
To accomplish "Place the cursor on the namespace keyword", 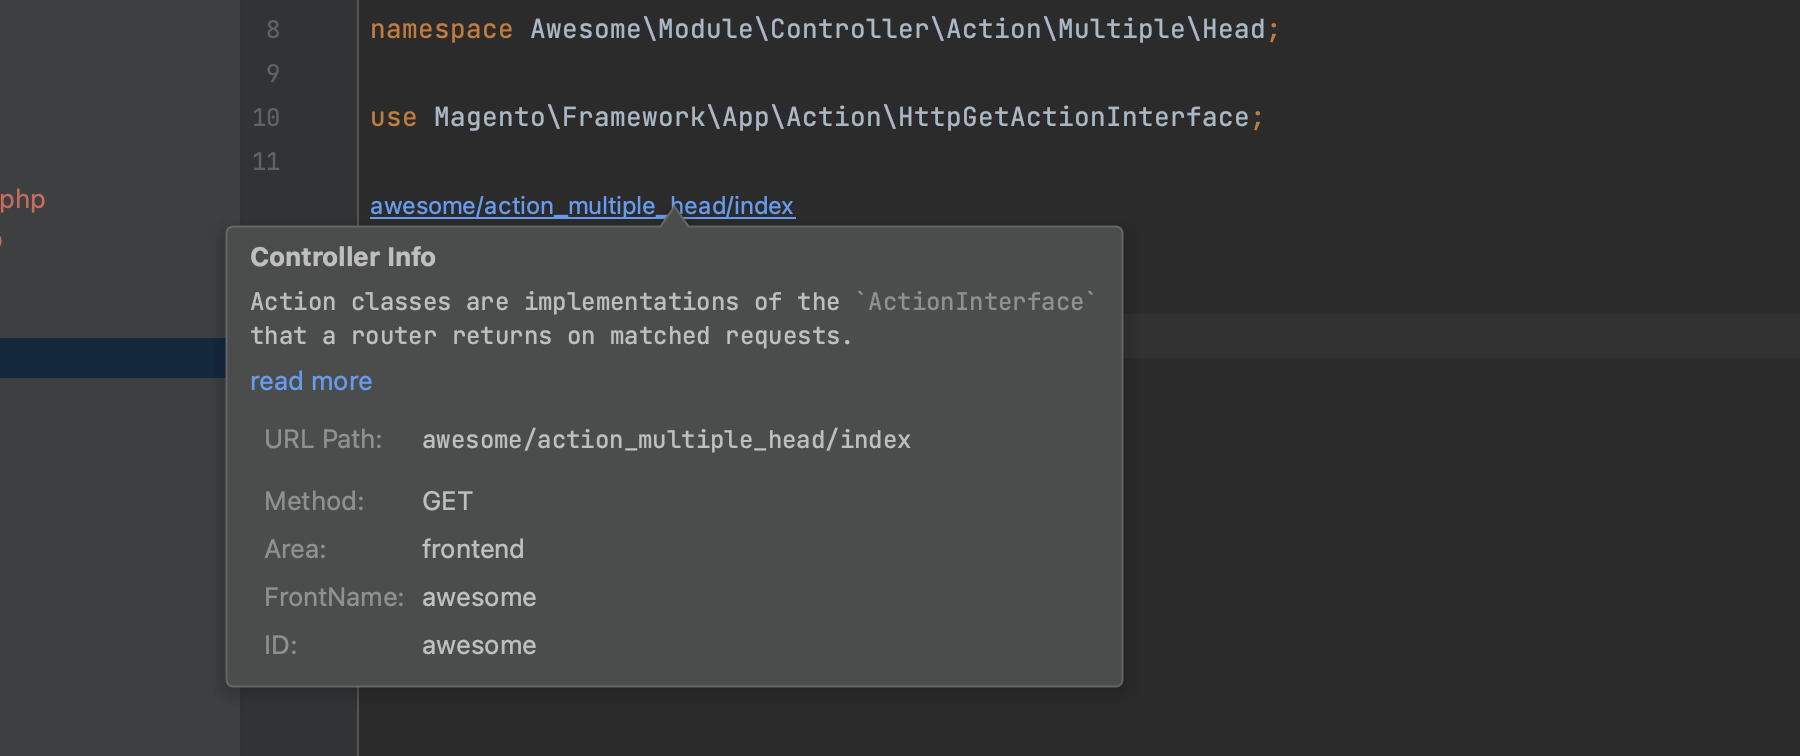I will point(440,30).
